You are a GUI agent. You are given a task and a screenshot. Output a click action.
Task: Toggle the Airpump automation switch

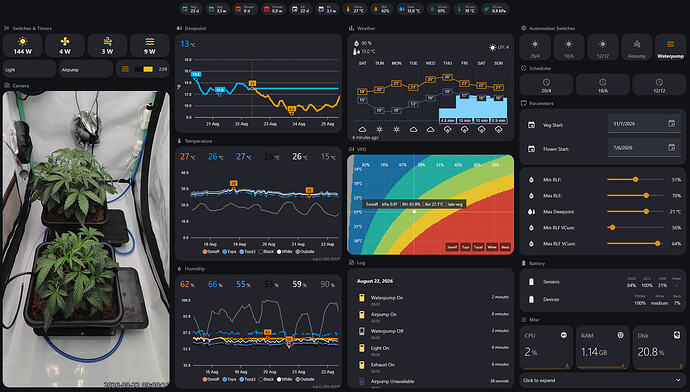tap(636, 48)
